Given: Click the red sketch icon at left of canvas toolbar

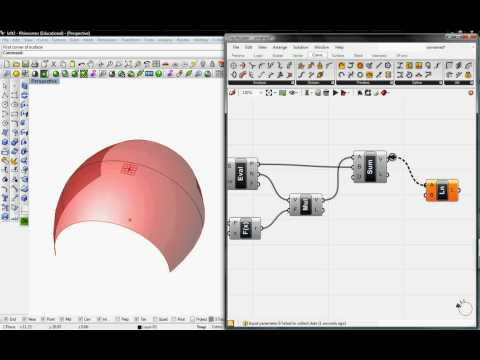Looking at the screenshot, I should pyautogui.click(x=232, y=92).
